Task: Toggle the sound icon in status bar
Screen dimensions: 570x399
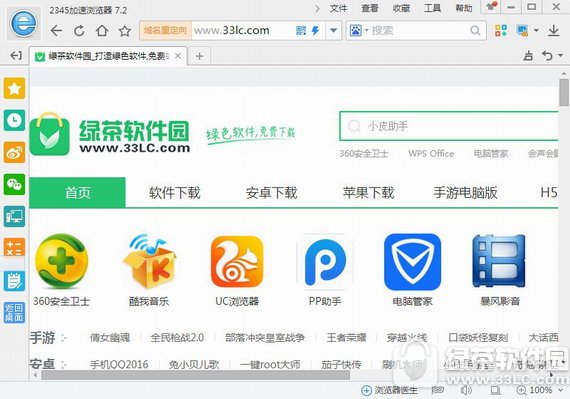Action: coord(466,390)
